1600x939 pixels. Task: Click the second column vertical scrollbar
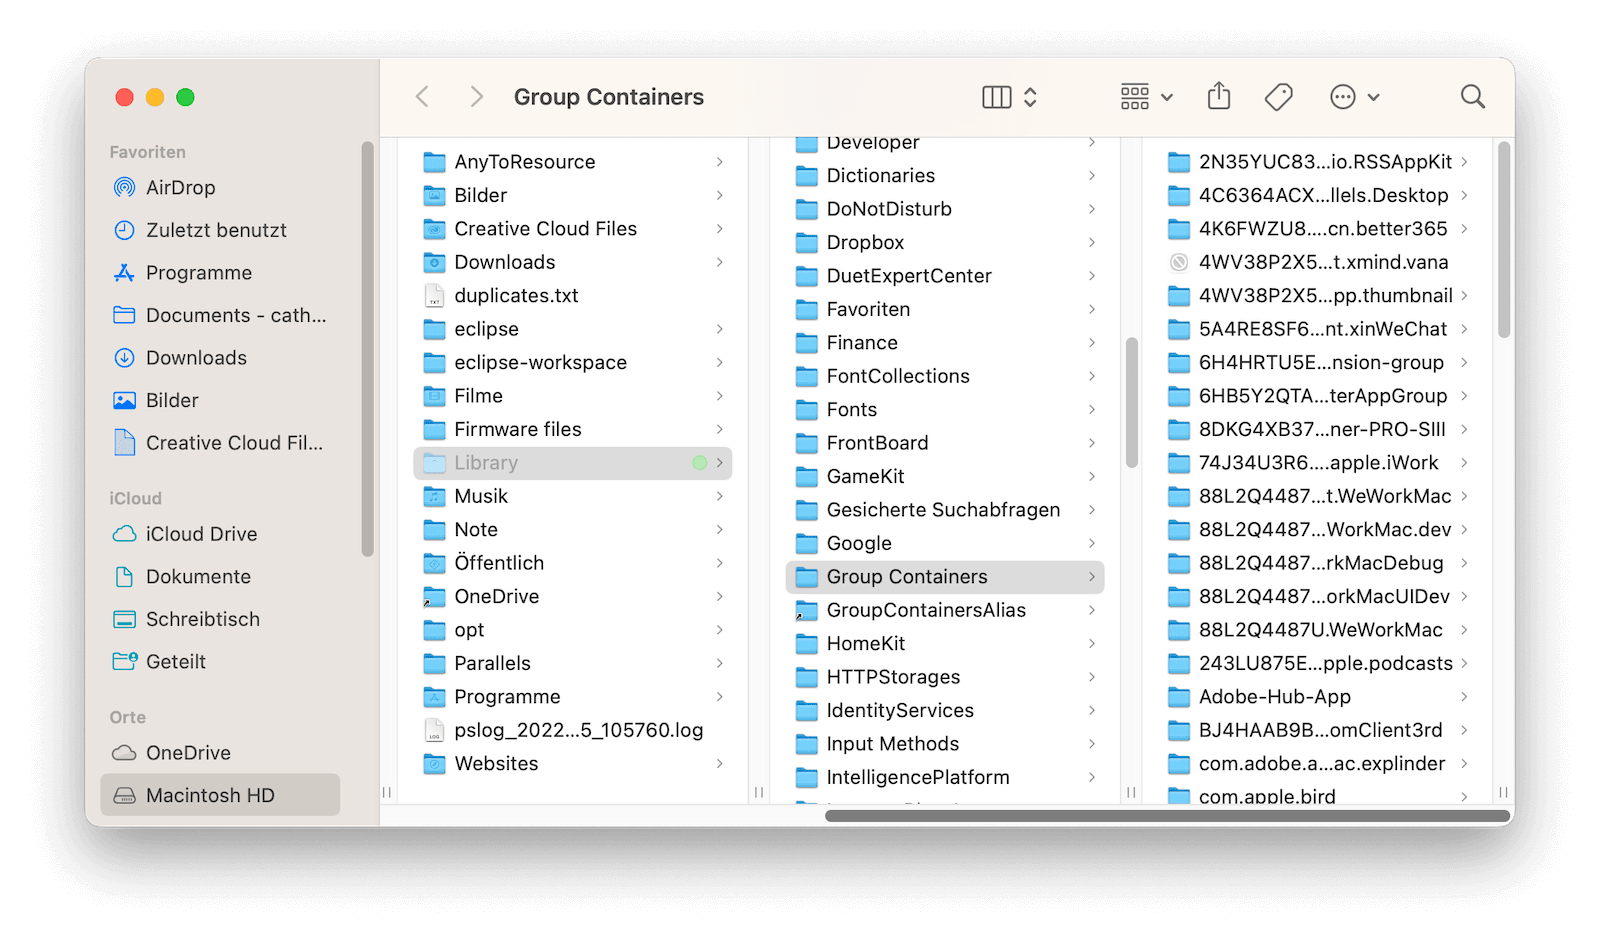[1132, 403]
